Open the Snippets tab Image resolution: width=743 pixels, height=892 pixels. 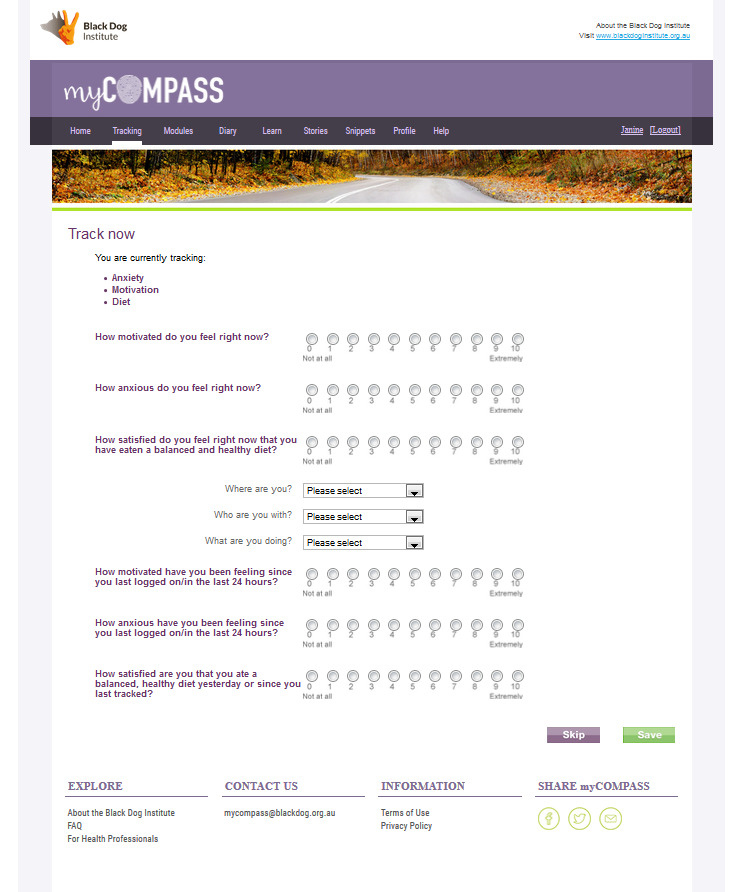point(360,131)
